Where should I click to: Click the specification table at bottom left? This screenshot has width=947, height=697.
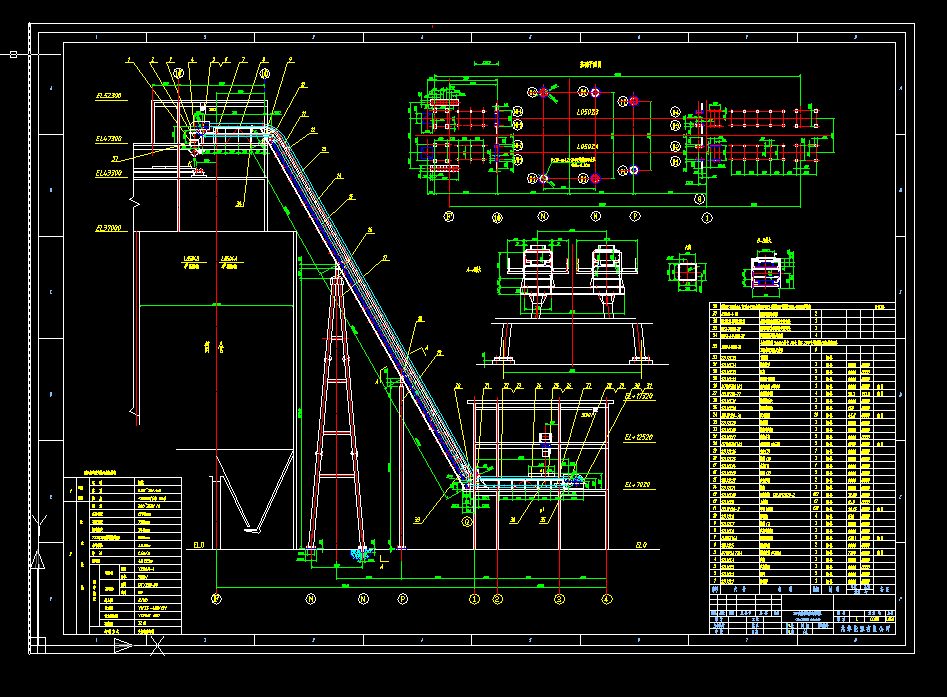(x=123, y=553)
